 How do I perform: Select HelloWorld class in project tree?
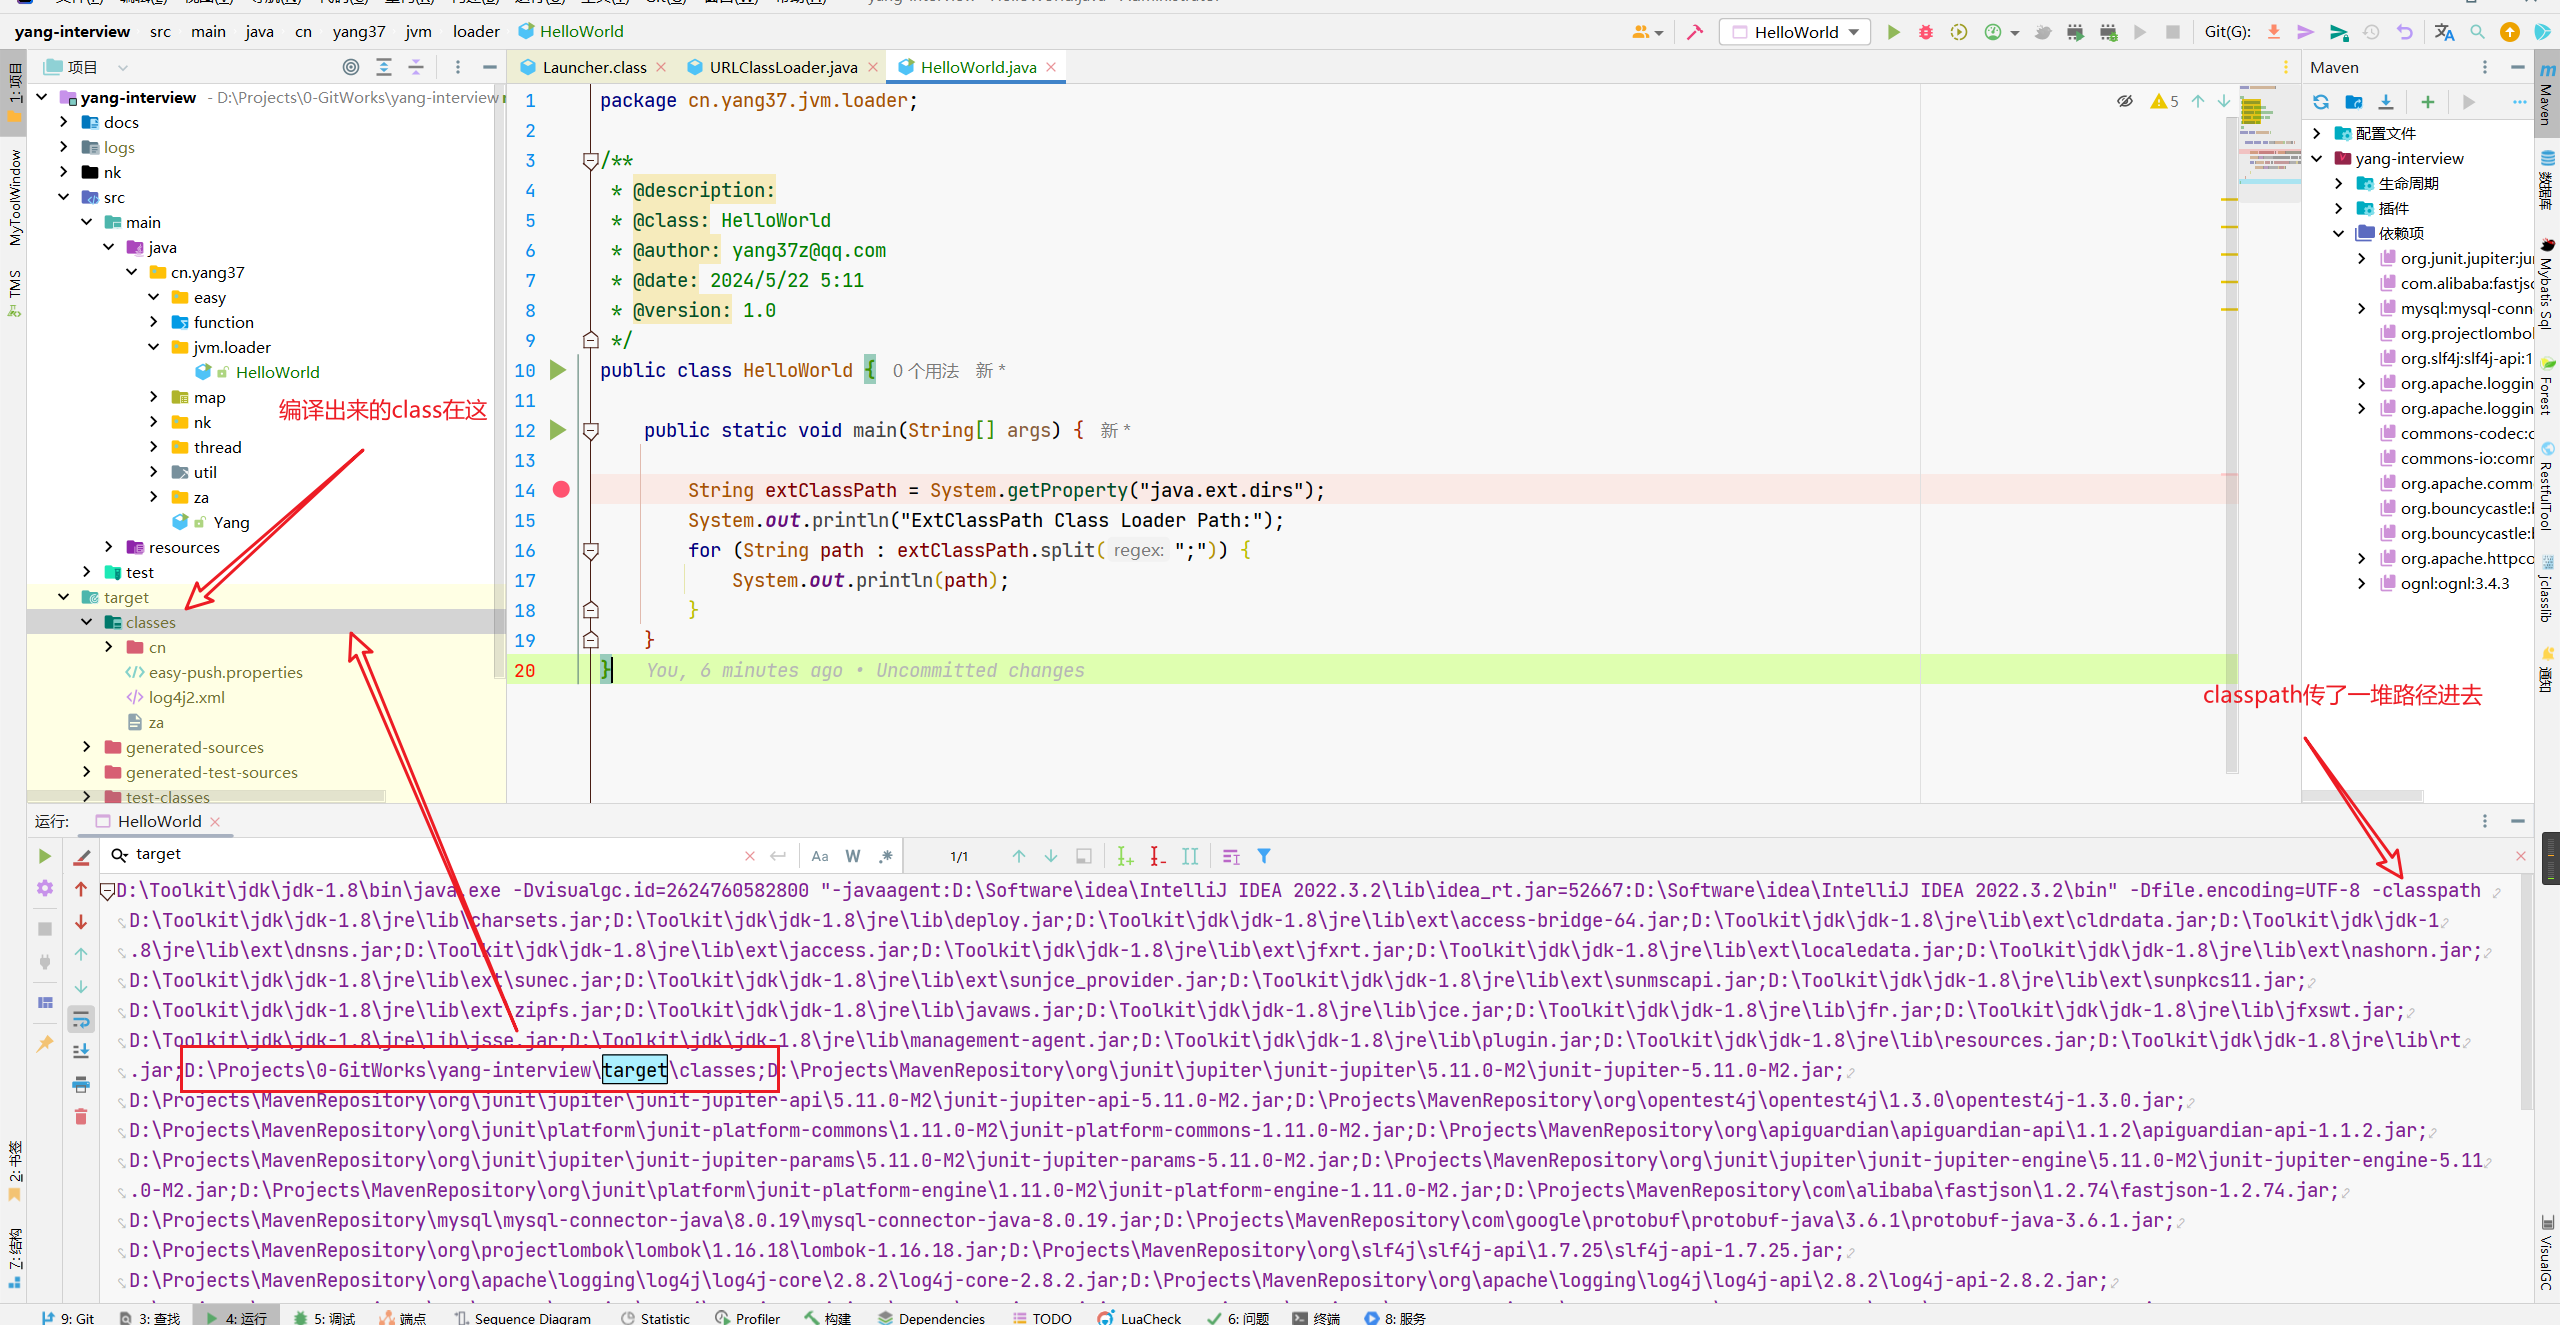pos(277,372)
